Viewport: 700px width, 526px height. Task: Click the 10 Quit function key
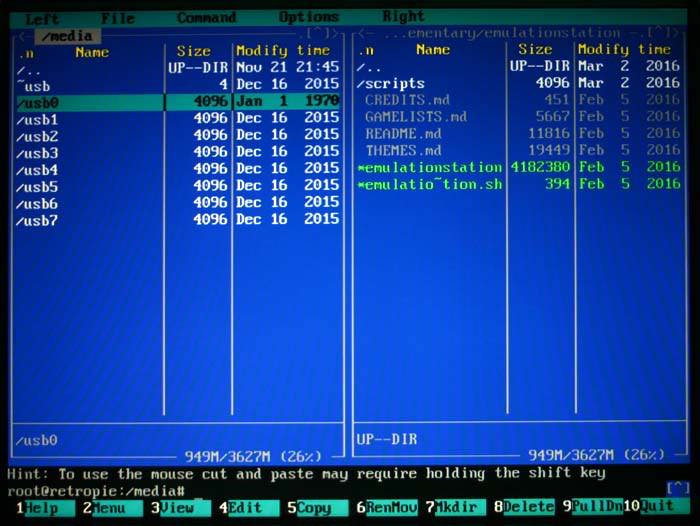(656, 505)
